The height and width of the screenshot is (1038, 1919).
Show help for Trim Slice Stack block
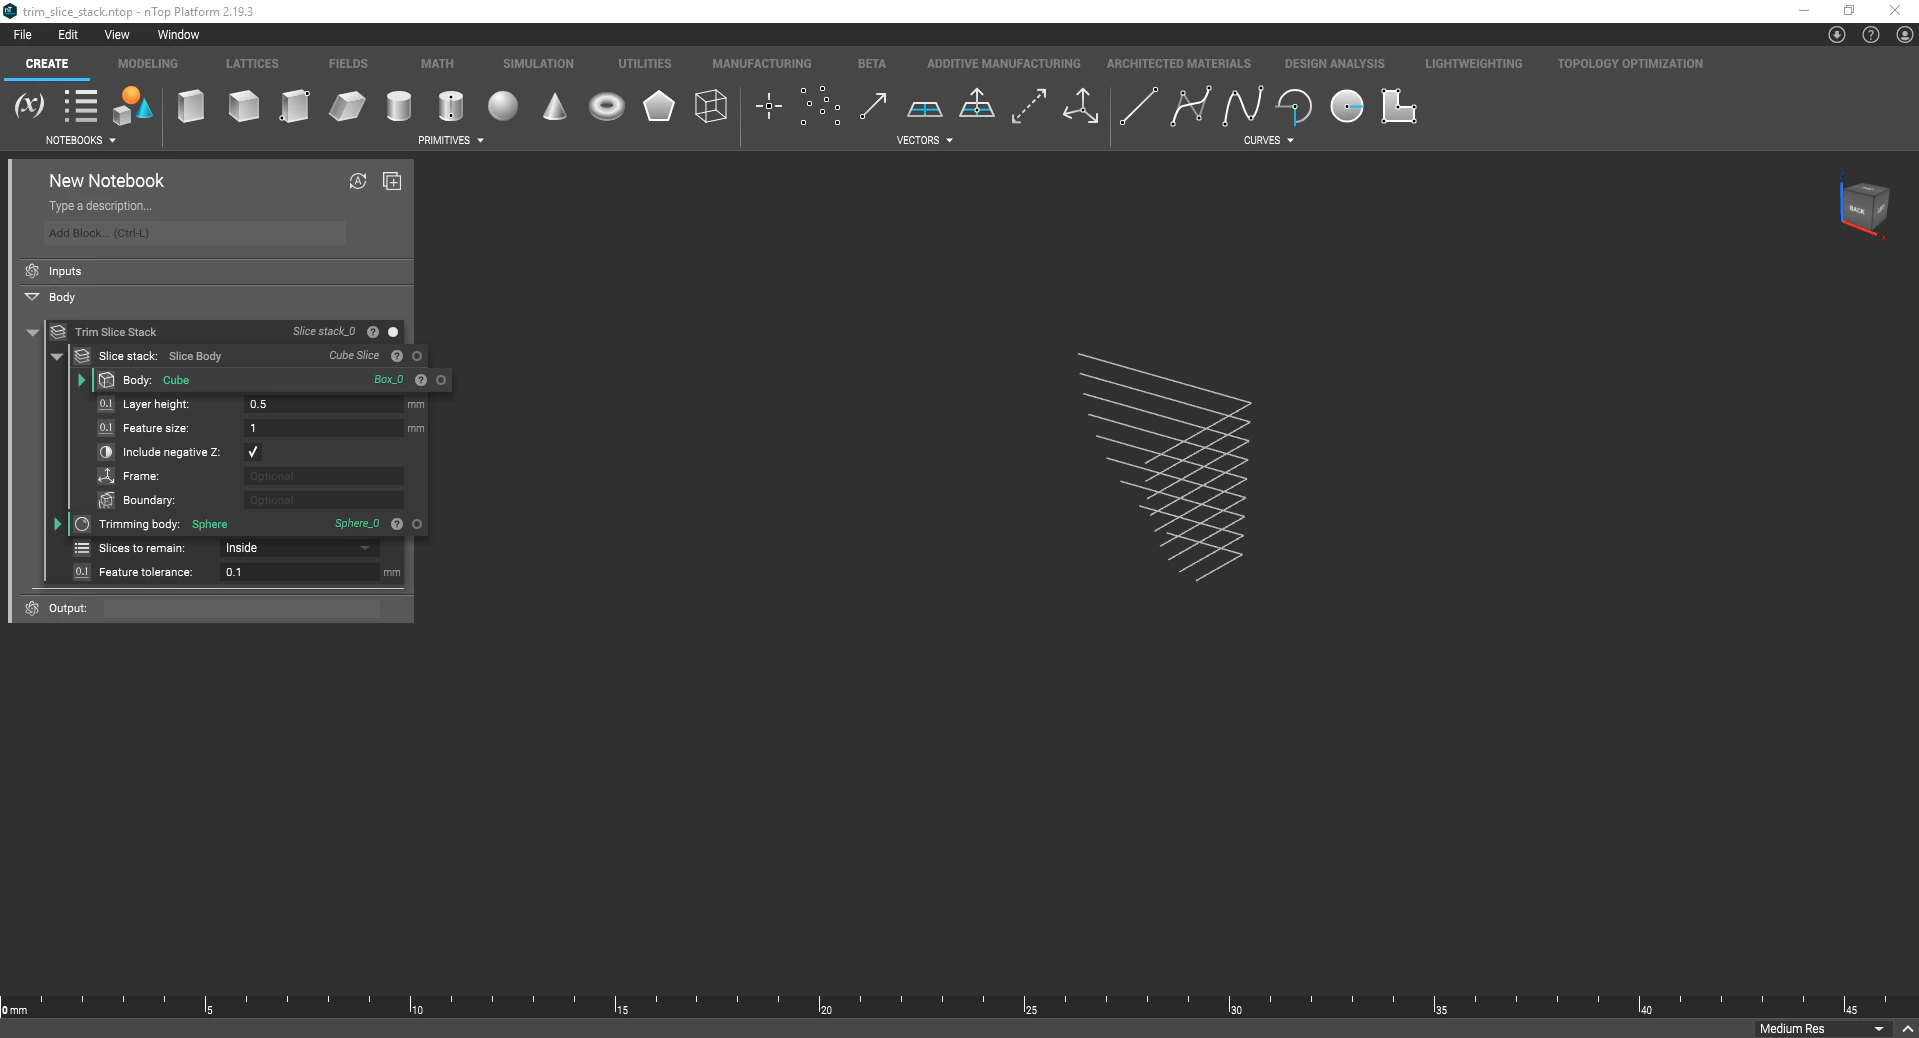[x=373, y=332]
